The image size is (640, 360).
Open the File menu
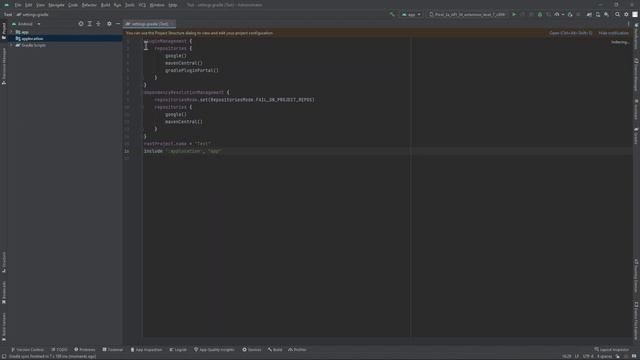coord(18,5)
